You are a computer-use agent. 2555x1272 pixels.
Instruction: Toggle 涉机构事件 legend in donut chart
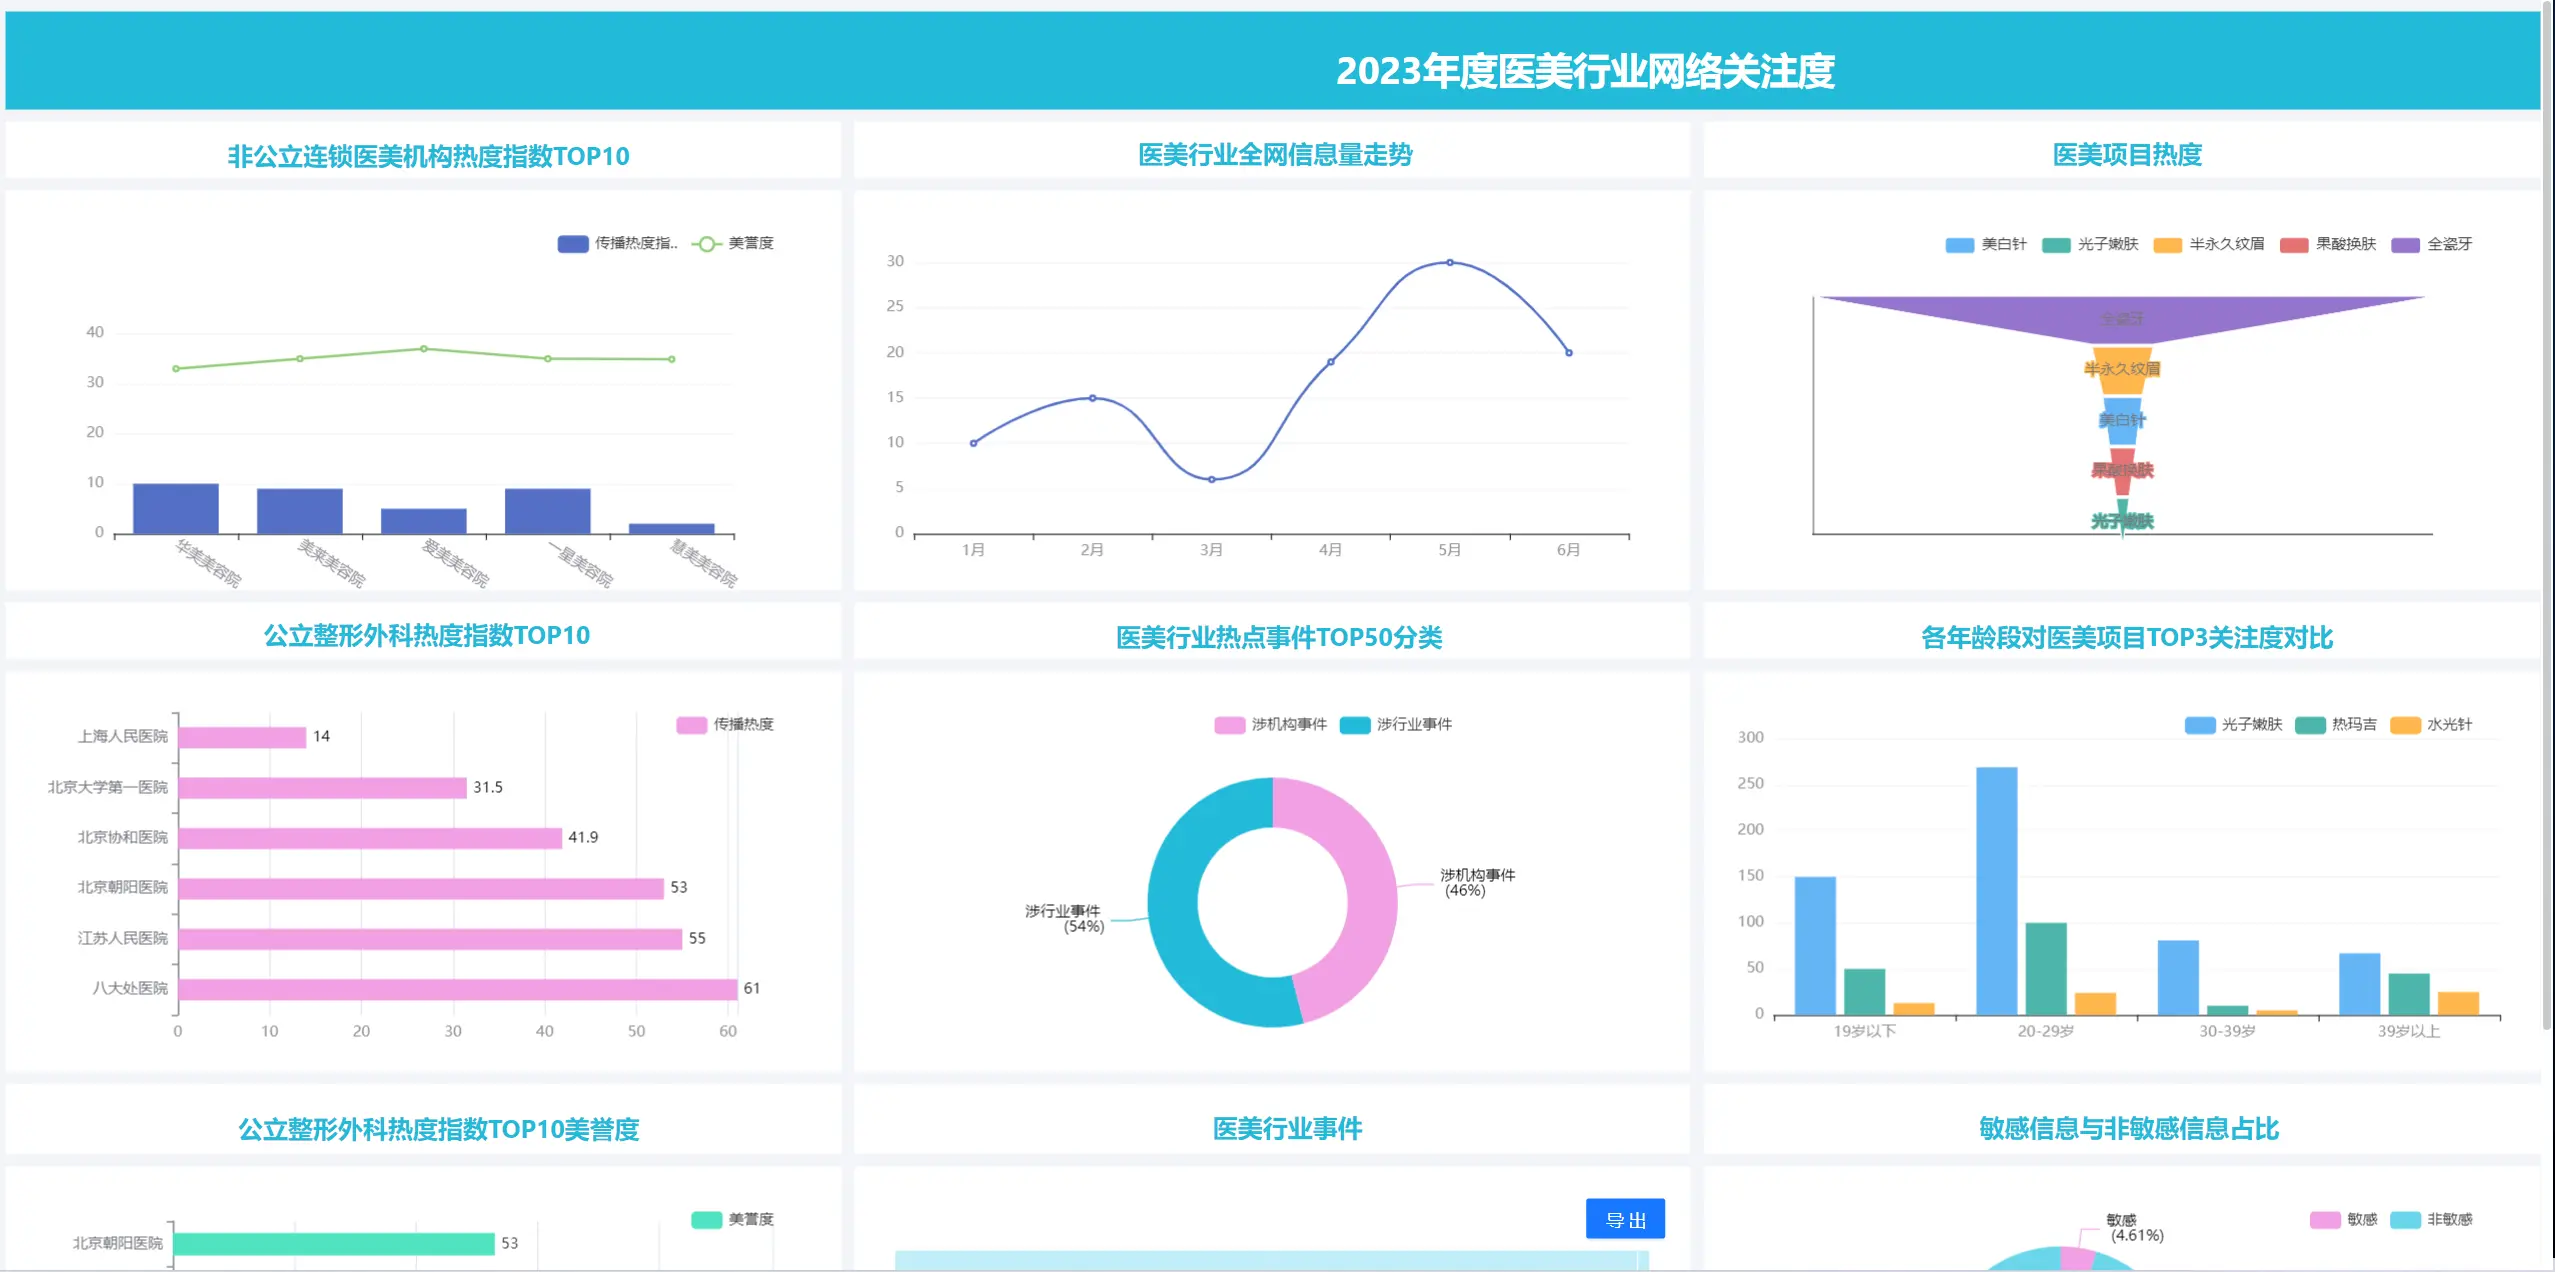[x=1229, y=725]
